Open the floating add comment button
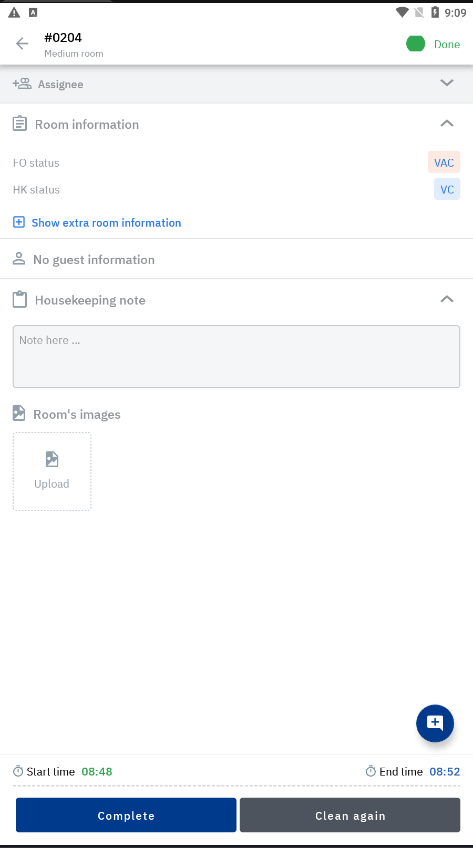Image resolution: width=473 pixels, height=848 pixels. 435,723
